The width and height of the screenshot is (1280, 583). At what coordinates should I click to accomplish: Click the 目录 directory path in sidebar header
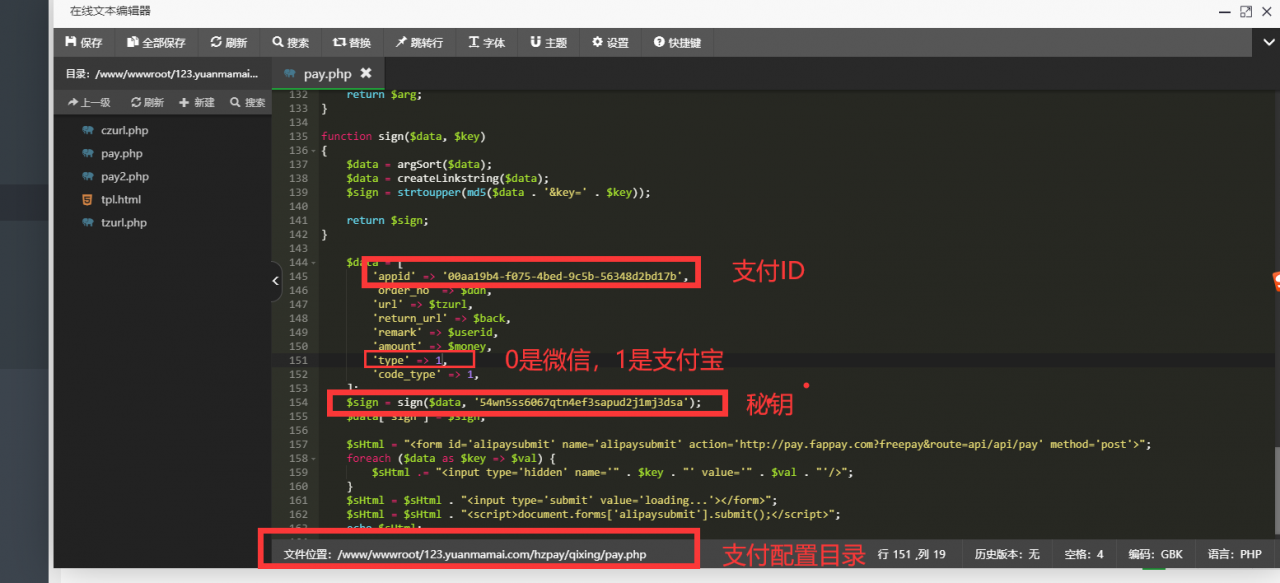162,73
